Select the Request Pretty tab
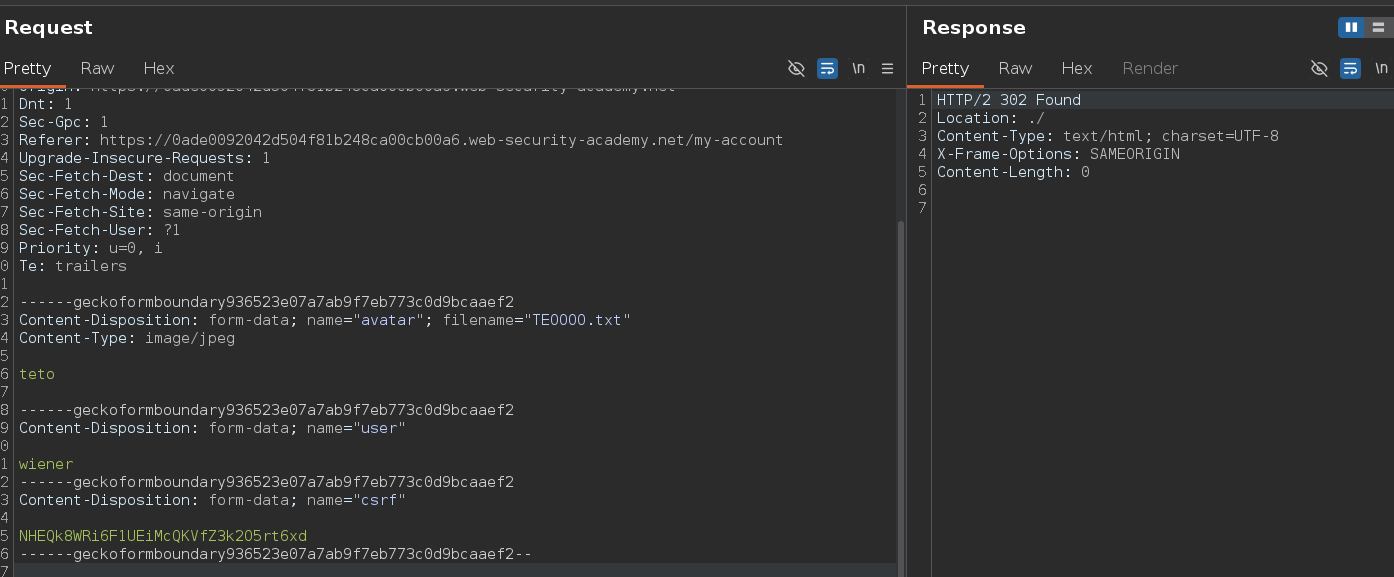Screen dimensions: 1394x577 pos(27,68)
